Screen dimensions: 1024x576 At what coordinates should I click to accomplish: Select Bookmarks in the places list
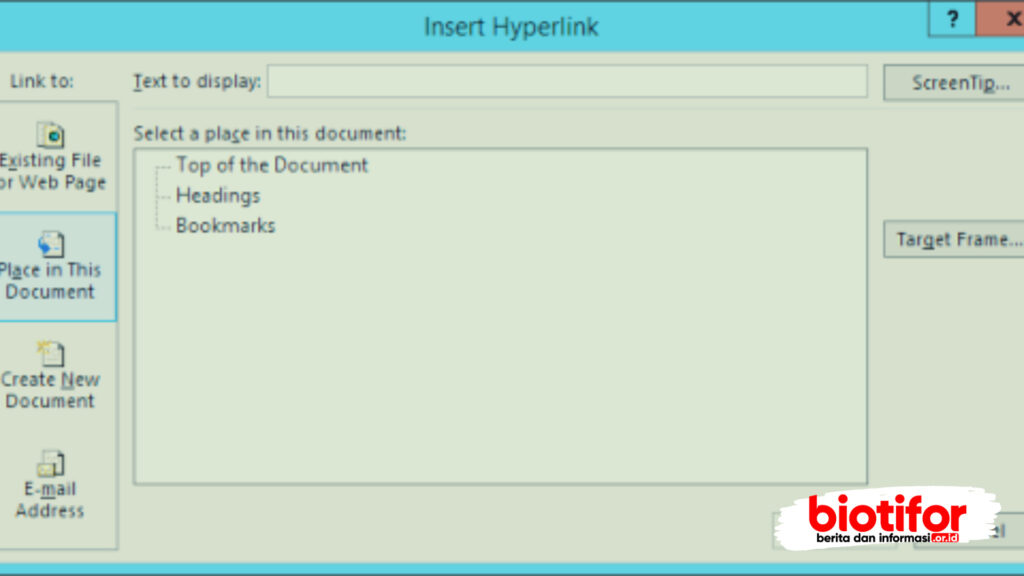click(226, 225)
